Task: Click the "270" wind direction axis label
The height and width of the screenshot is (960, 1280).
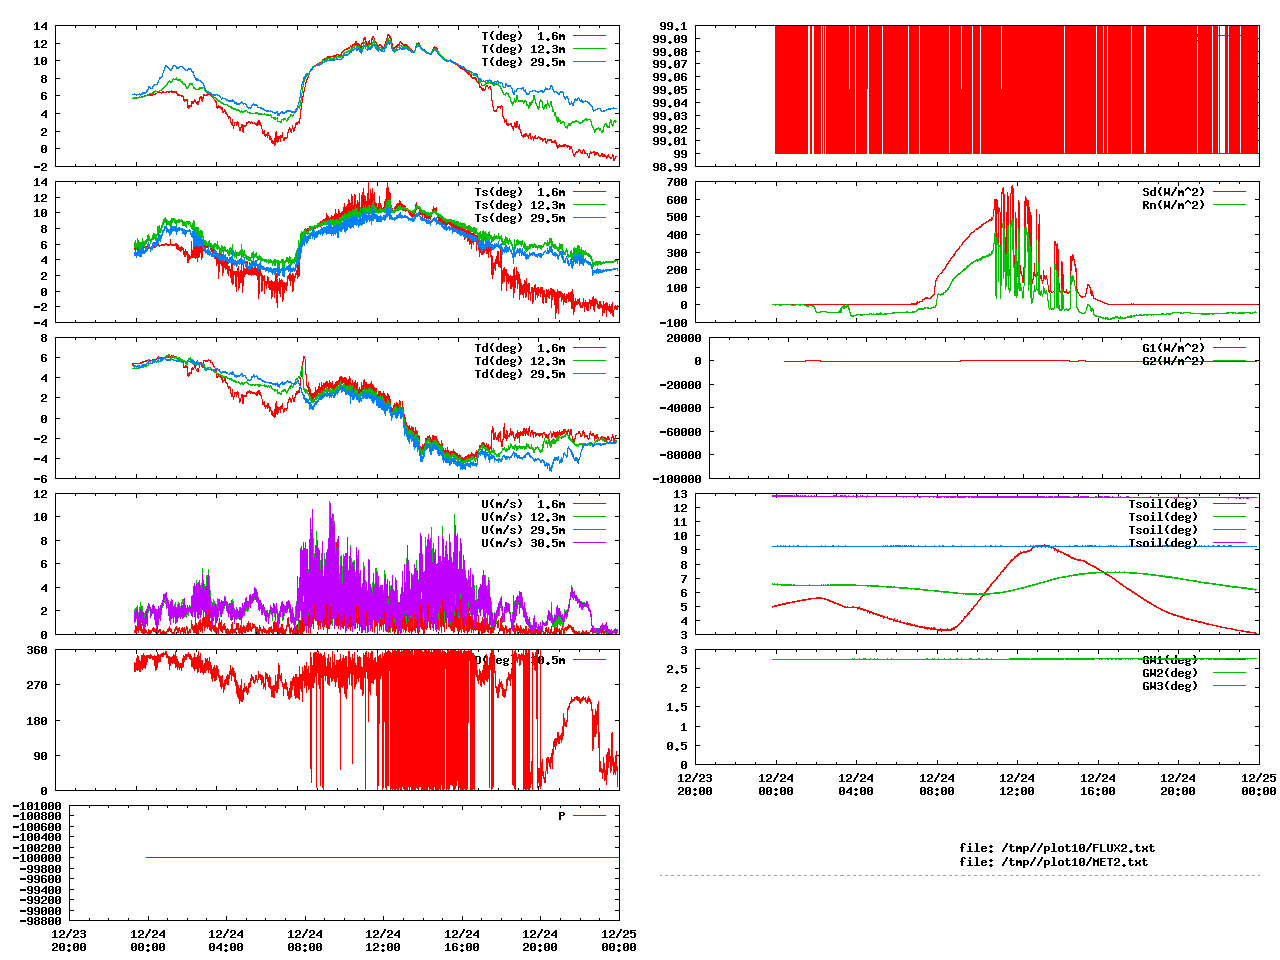Action: pyautogui.click(x=37, y=685)
